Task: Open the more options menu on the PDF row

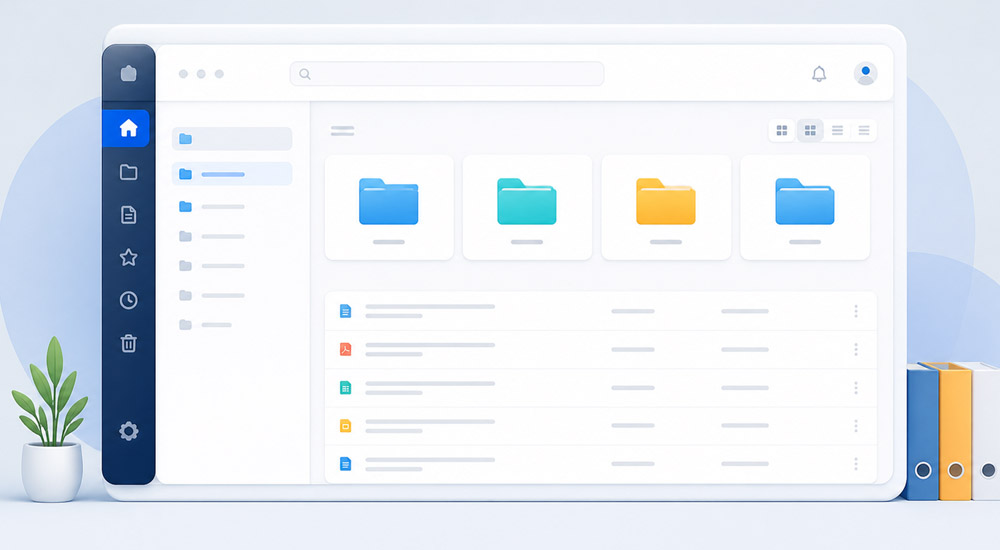Action: (856, 349)
